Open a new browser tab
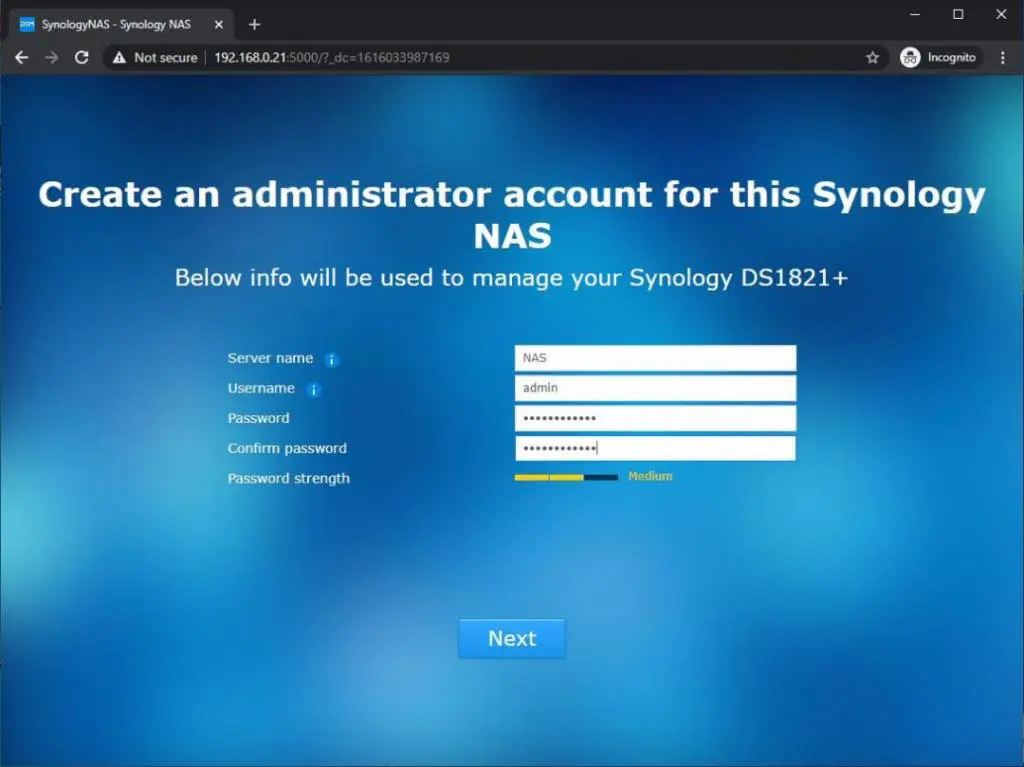The height and width of the screenshot is (767, 1024). pyautogui.click(x=255, y=24)
